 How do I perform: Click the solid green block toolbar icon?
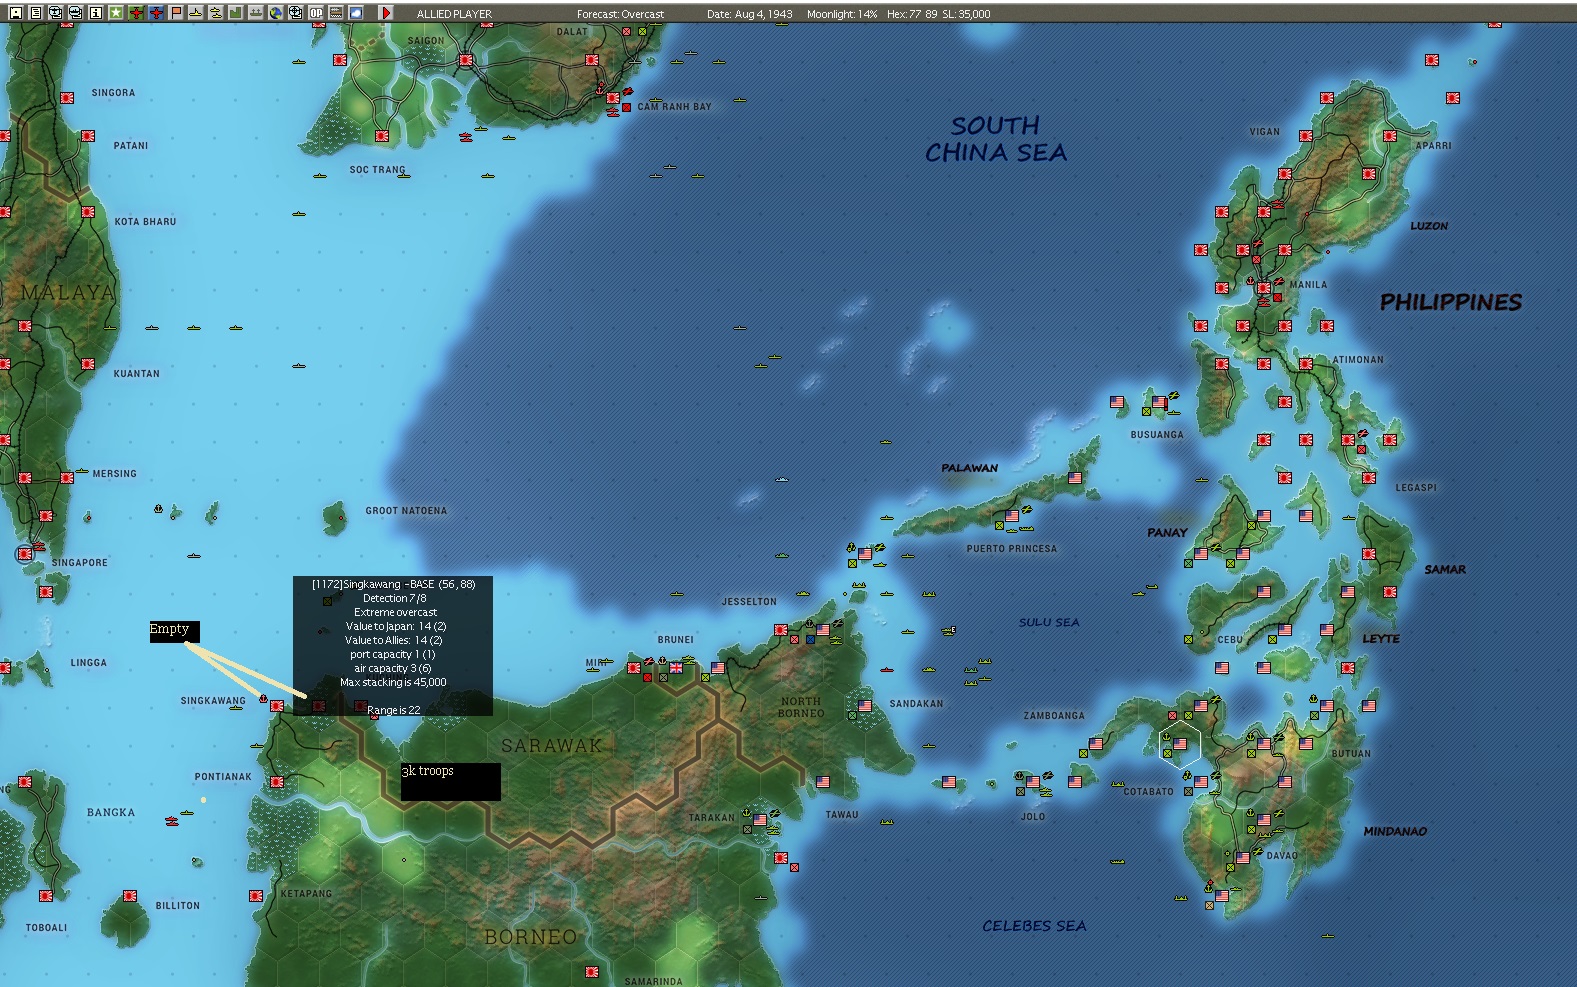point(236,13)
